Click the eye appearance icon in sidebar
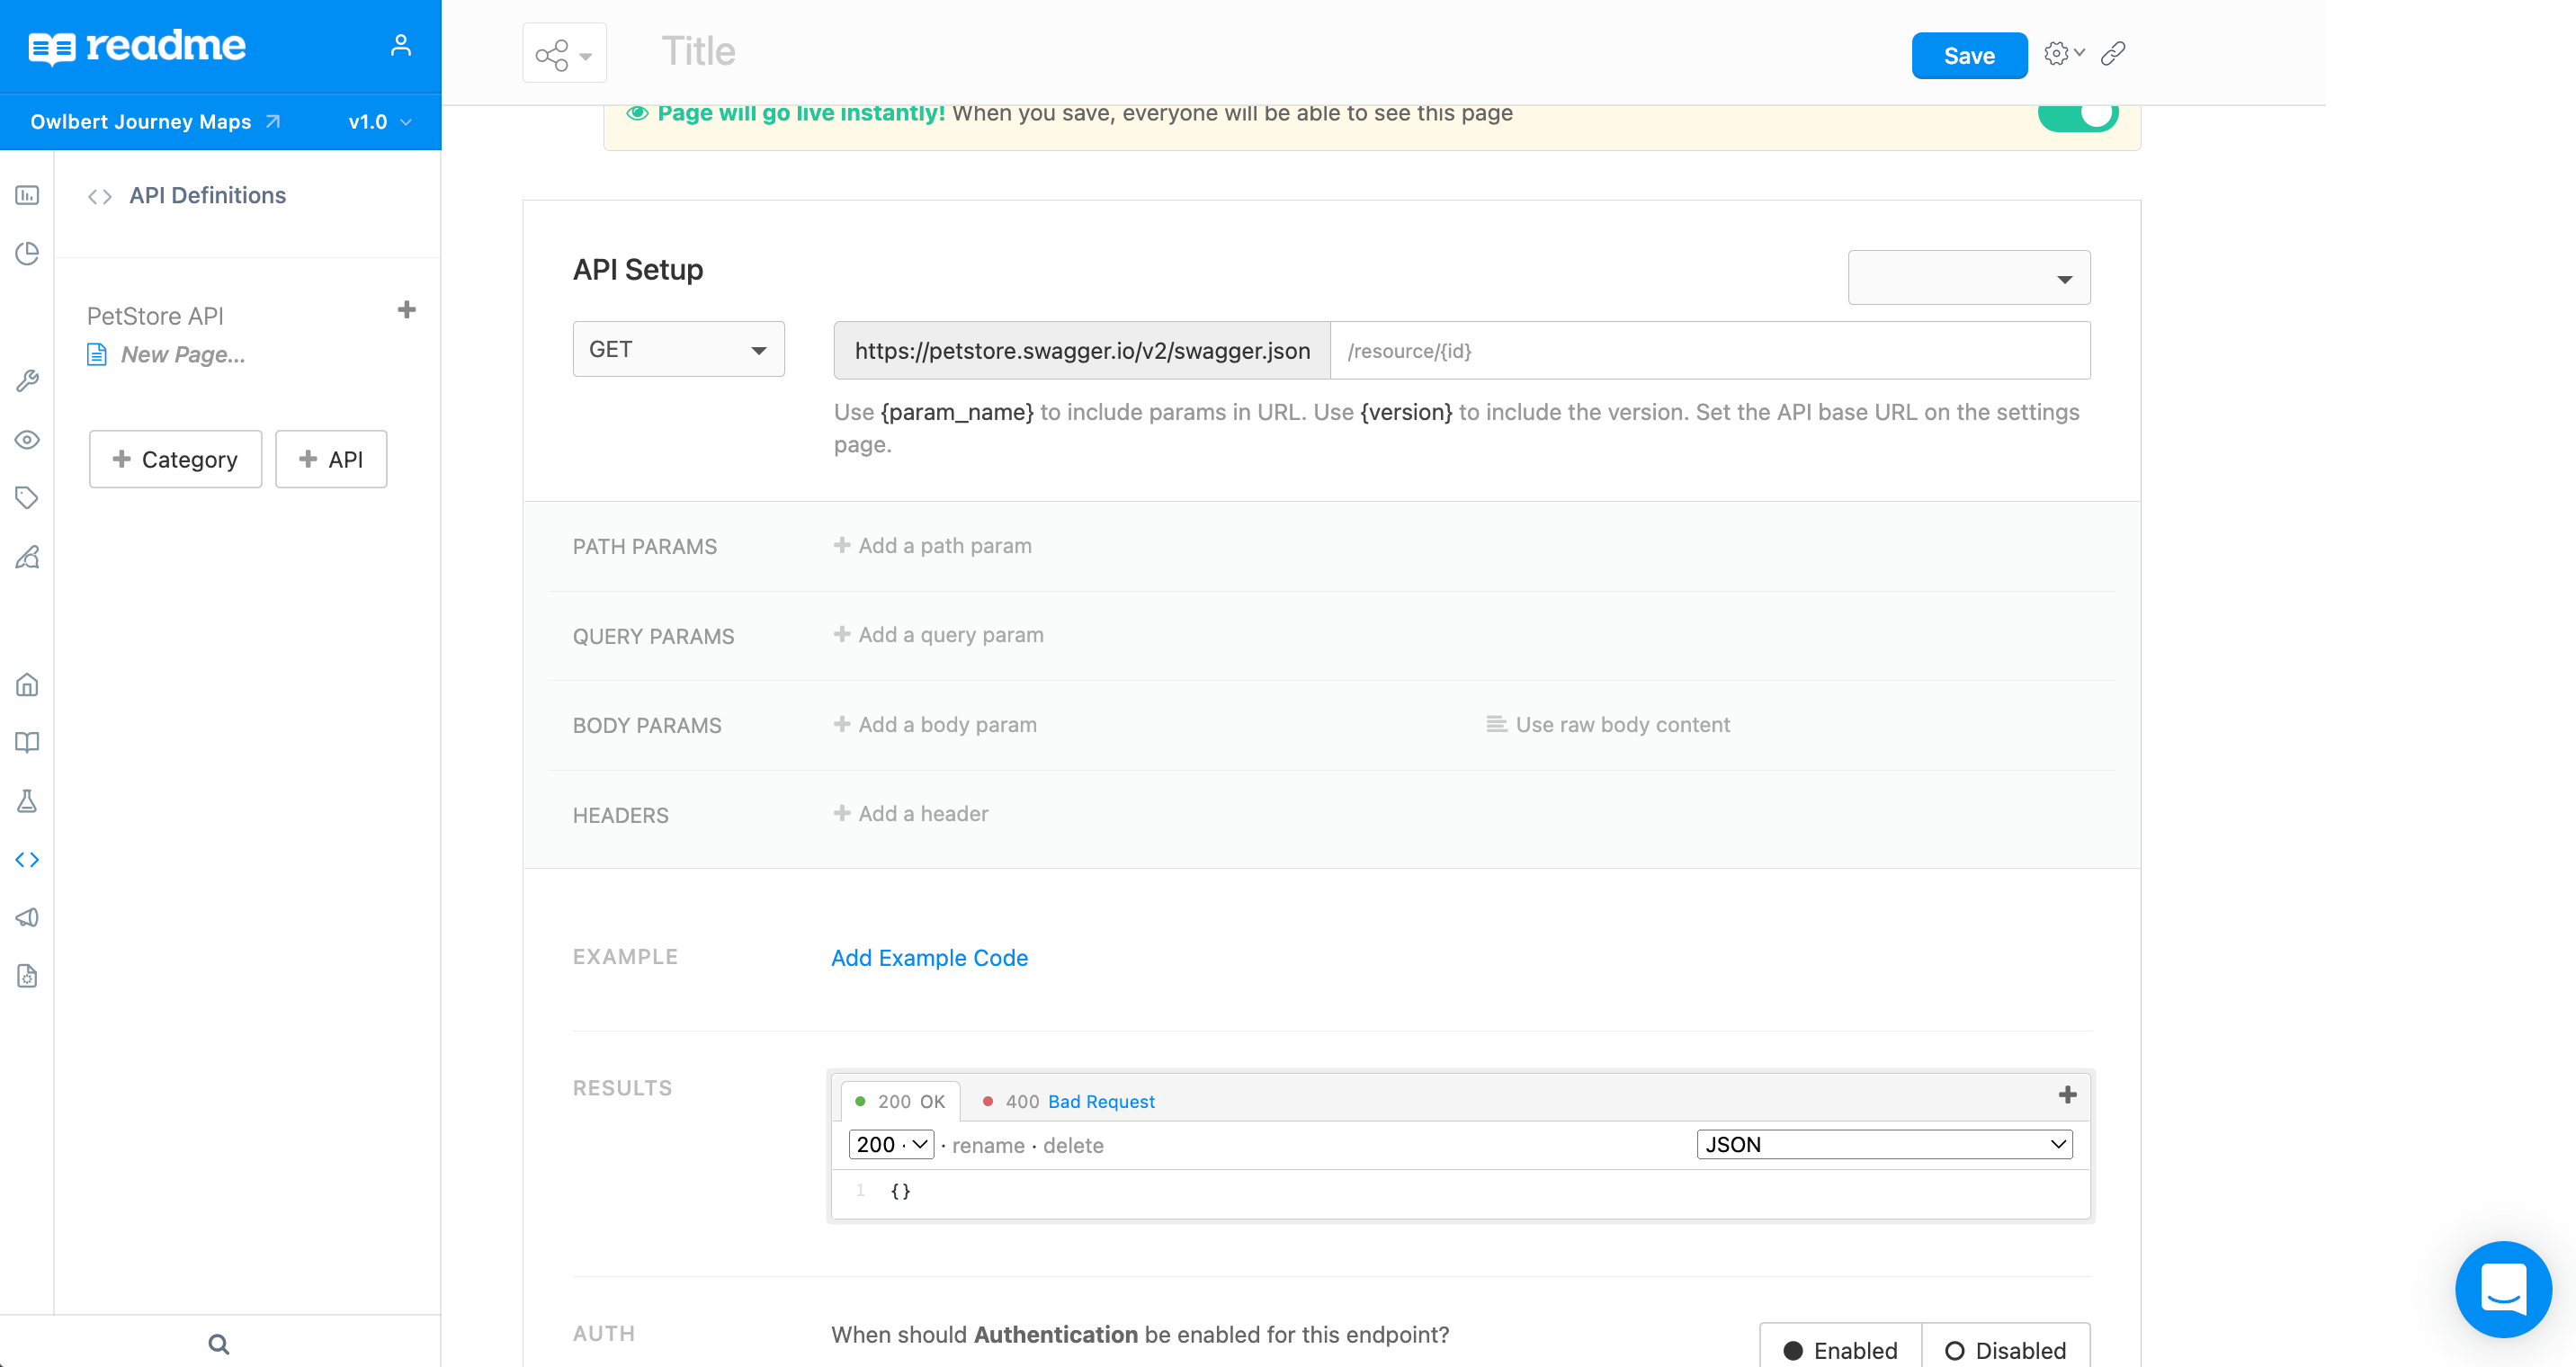2576x1367 pixels. coord(27,440)
